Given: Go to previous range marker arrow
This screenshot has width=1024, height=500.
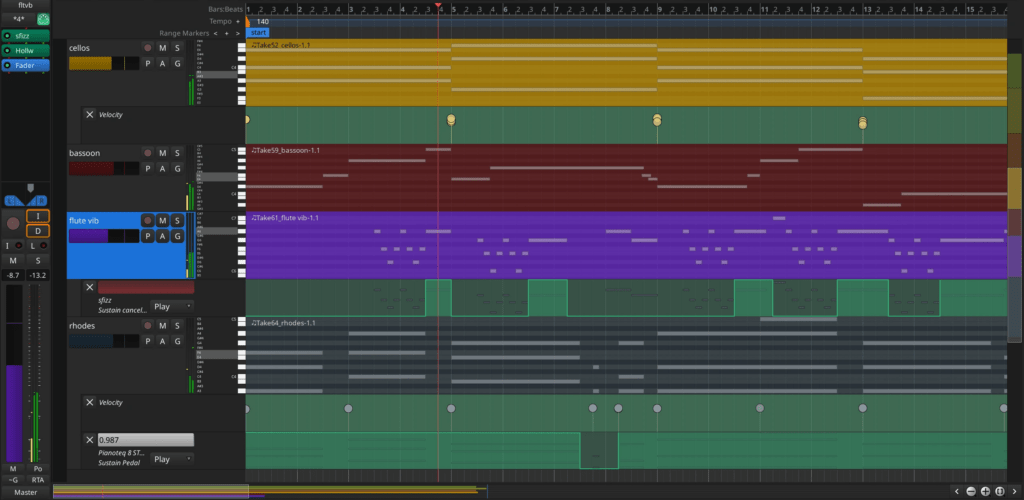Looking at the screenshot, I should click(216, 33).
